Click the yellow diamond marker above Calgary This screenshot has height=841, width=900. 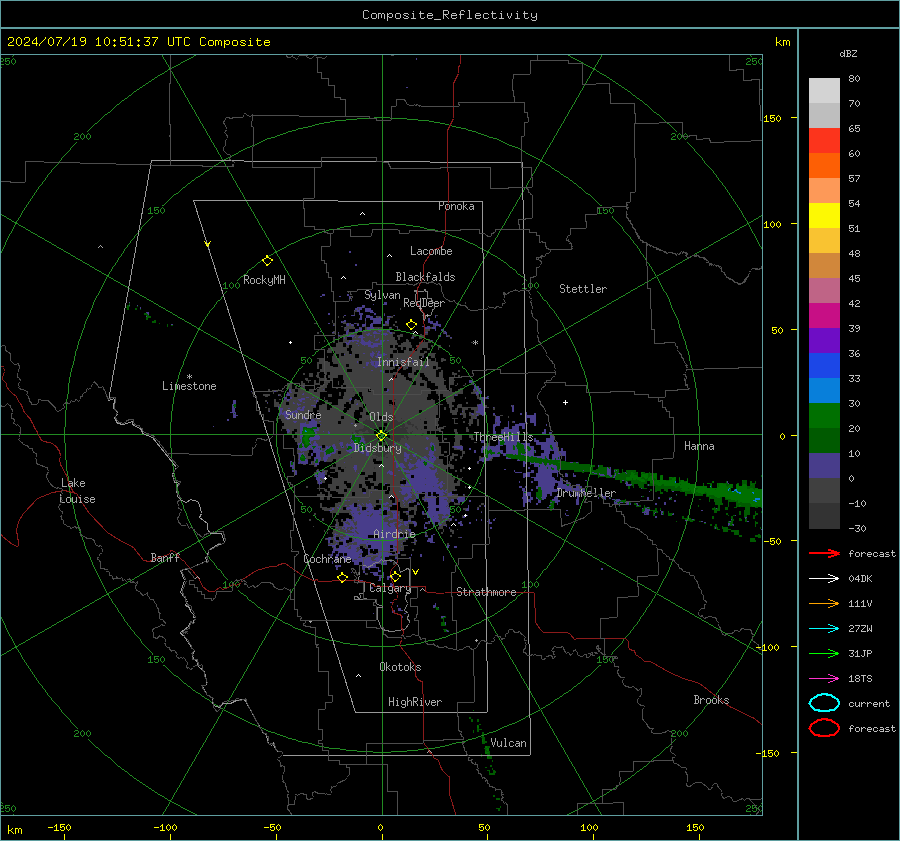(395, 576)
